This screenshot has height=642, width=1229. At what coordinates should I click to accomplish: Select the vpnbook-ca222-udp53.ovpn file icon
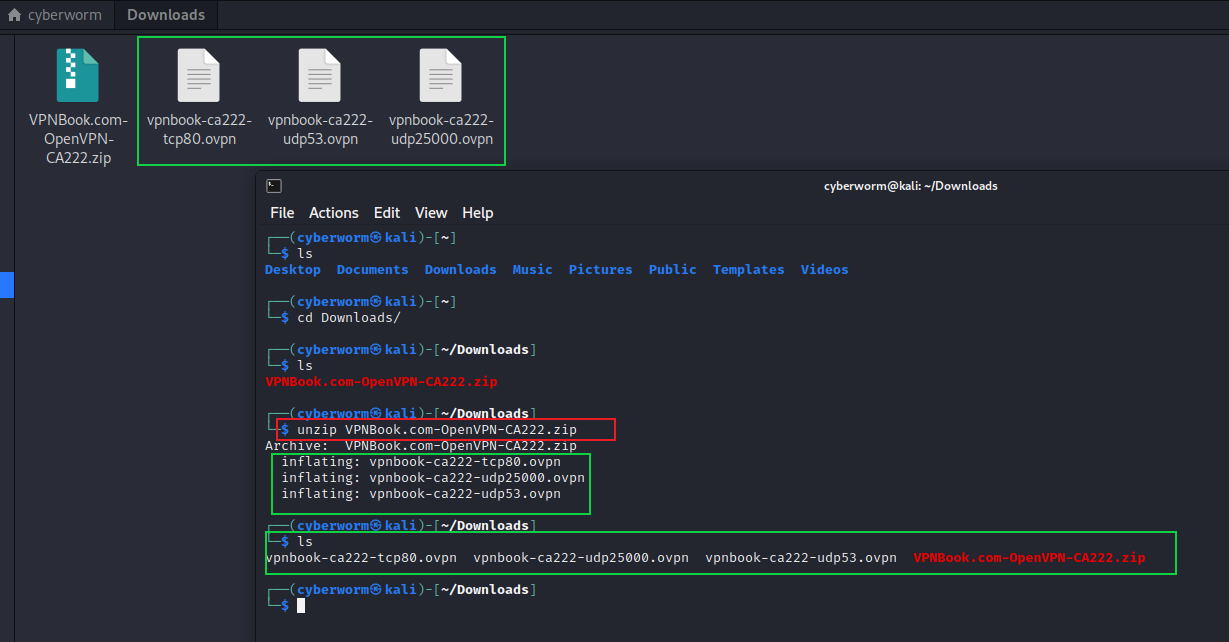319,76
